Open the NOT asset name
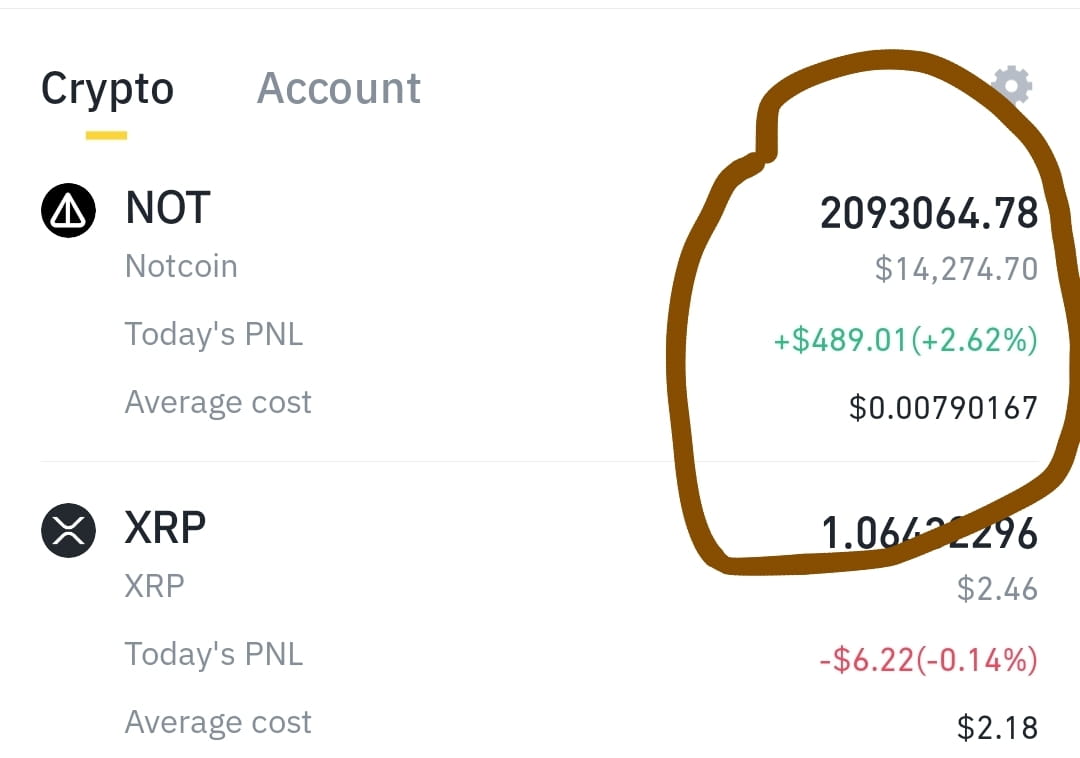 pos(167,208)
